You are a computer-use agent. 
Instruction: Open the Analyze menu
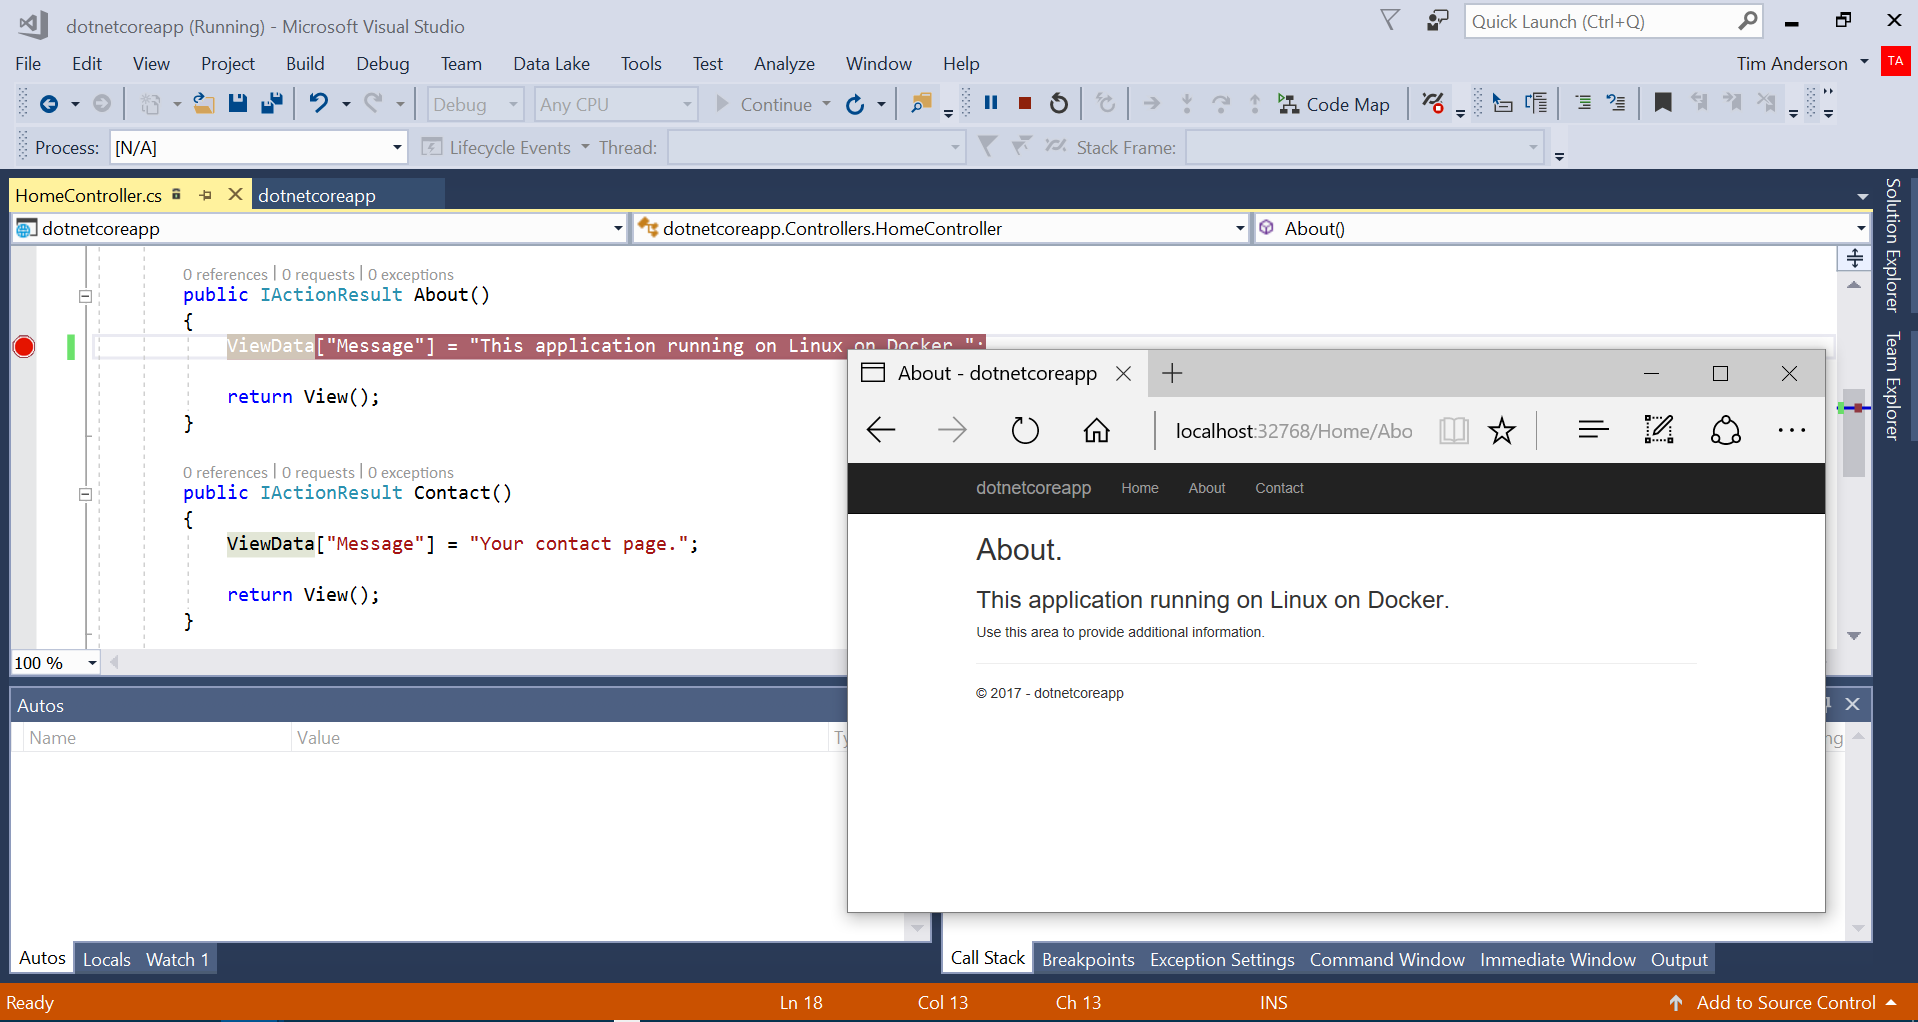coord(784,63)
